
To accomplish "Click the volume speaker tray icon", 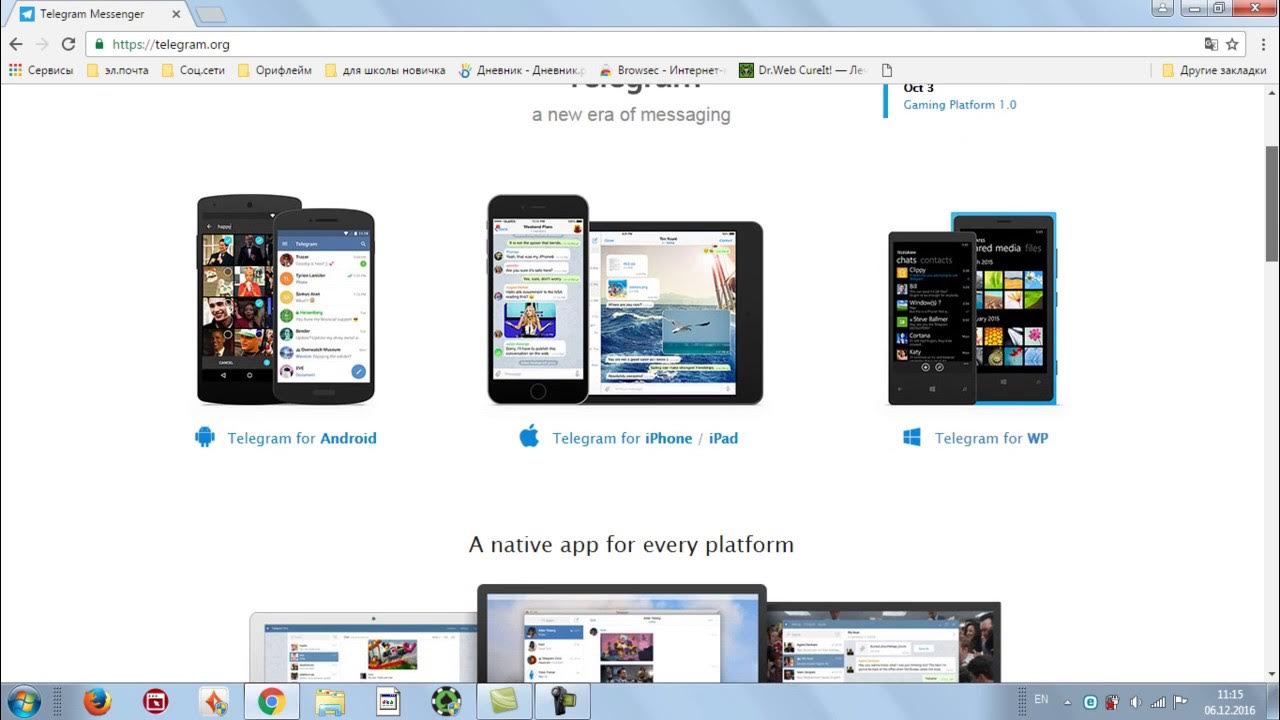I will point(1135,702).
